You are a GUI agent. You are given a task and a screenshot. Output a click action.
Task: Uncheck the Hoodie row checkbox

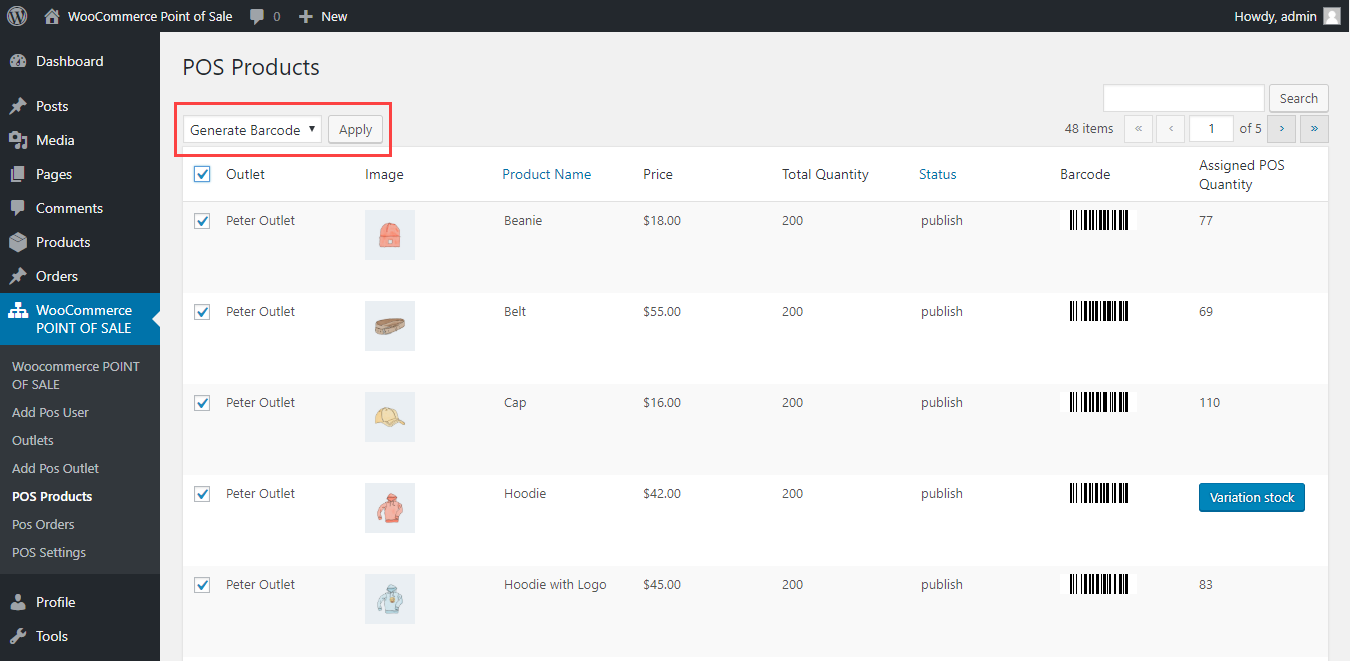point(202,494)
